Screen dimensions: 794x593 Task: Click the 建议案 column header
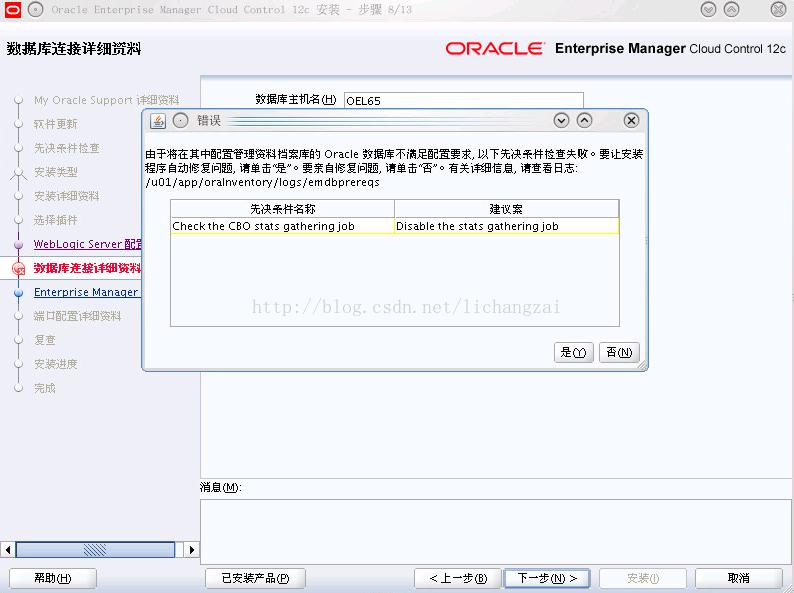point(506,209)
